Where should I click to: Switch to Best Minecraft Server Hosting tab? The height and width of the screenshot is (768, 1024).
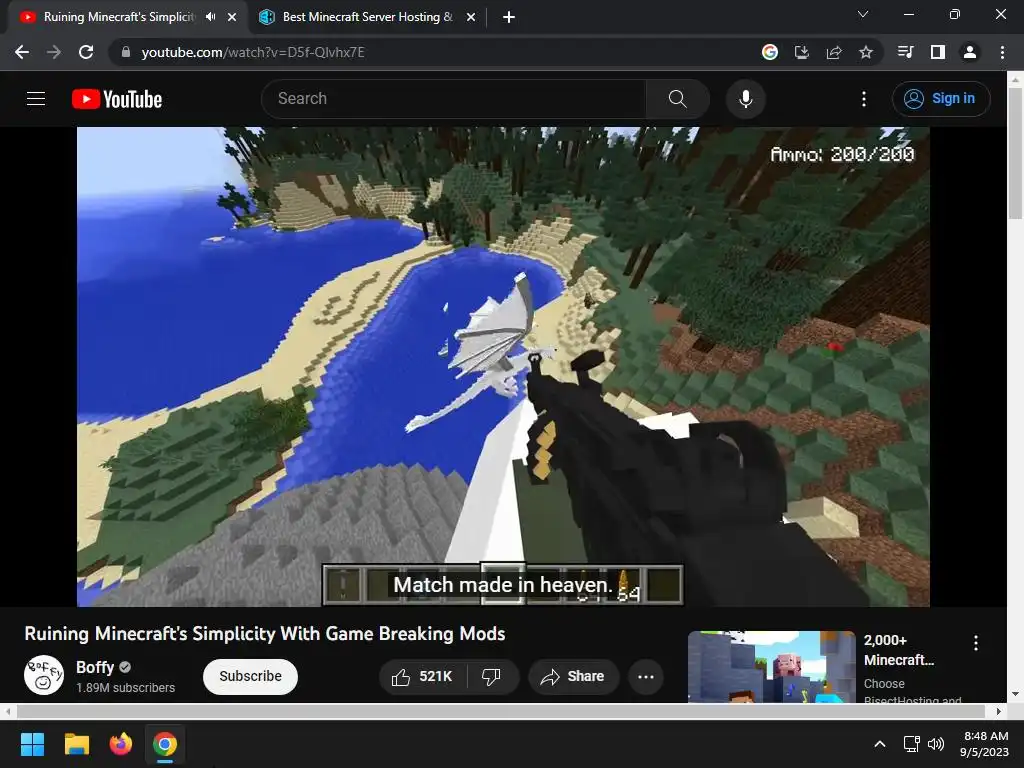[368, 17]
